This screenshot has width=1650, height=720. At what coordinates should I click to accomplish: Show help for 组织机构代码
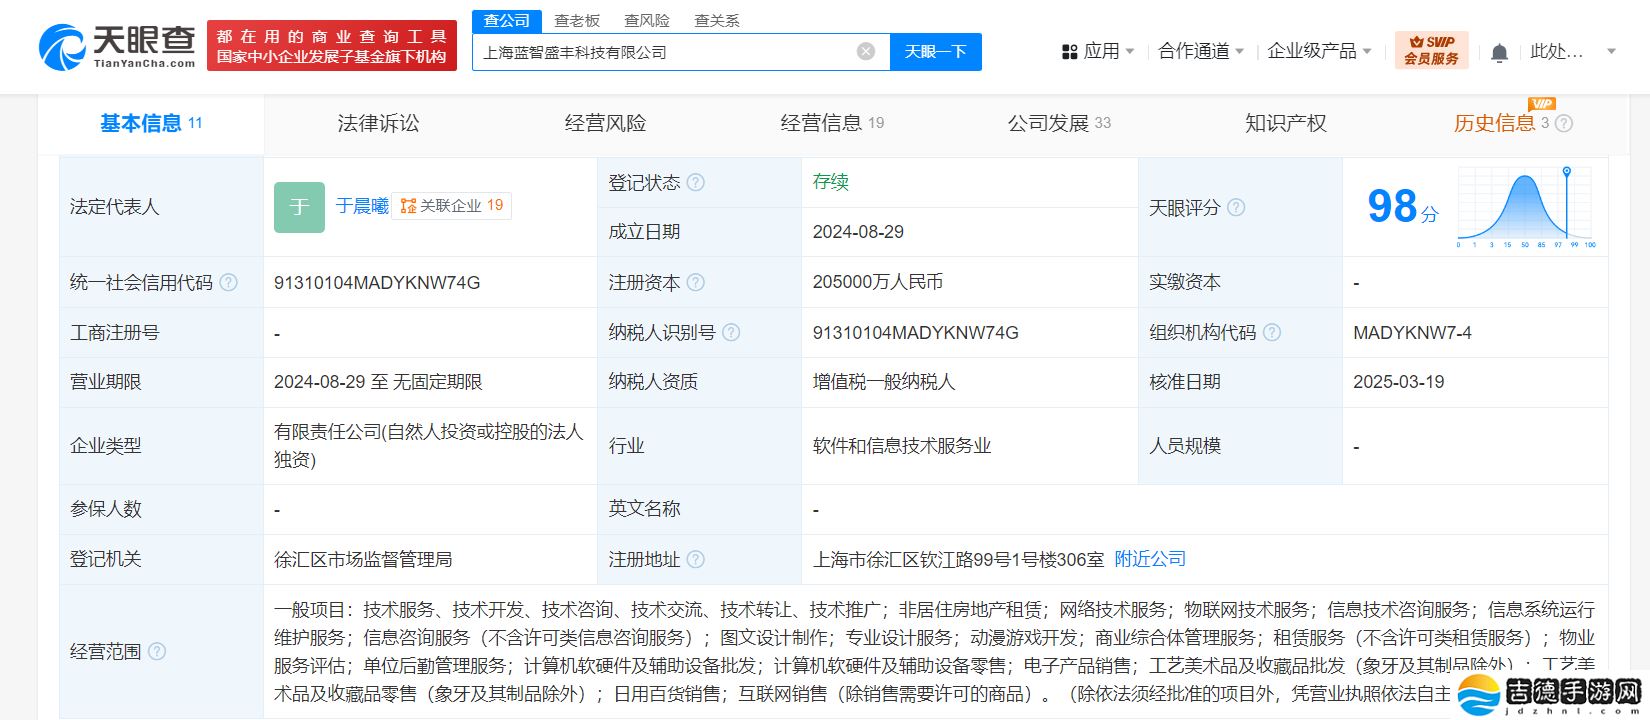click(x=1272, y=333)
